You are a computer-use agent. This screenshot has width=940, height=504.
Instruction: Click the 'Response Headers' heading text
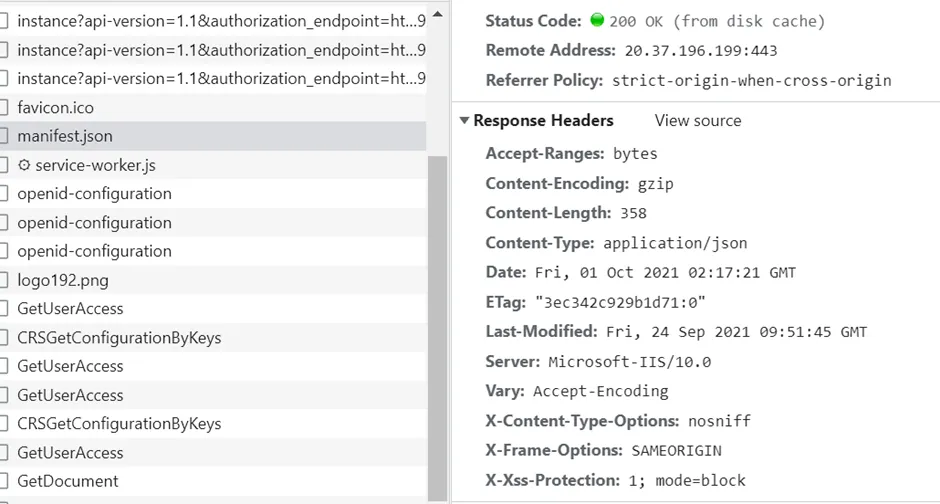543,120
